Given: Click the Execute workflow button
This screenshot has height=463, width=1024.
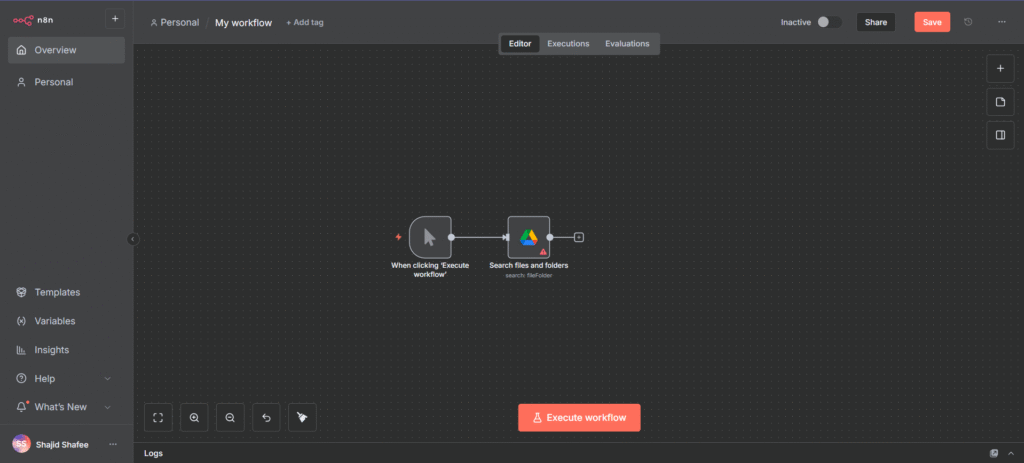Looking at the screenshot, I should pos(579,417).
